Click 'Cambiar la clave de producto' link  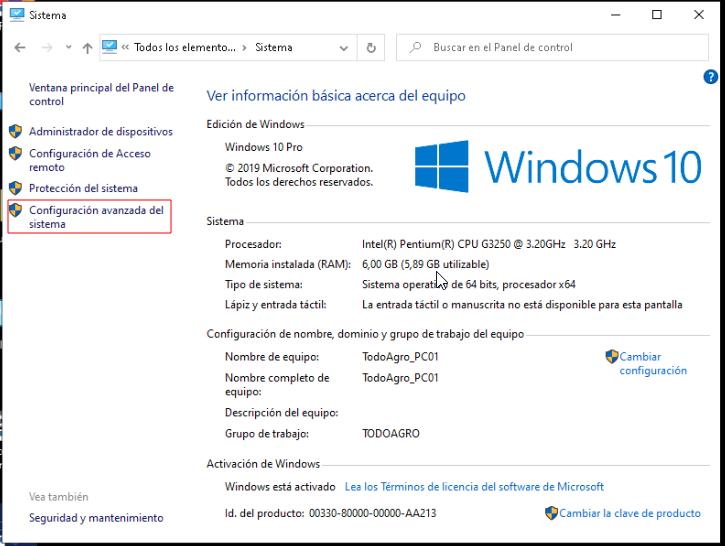(x=630, y=513)
